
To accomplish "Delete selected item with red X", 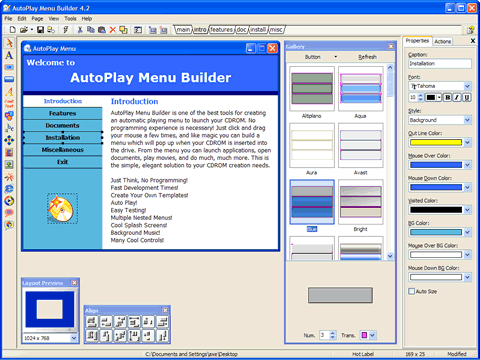I will (x=113, y=30).
